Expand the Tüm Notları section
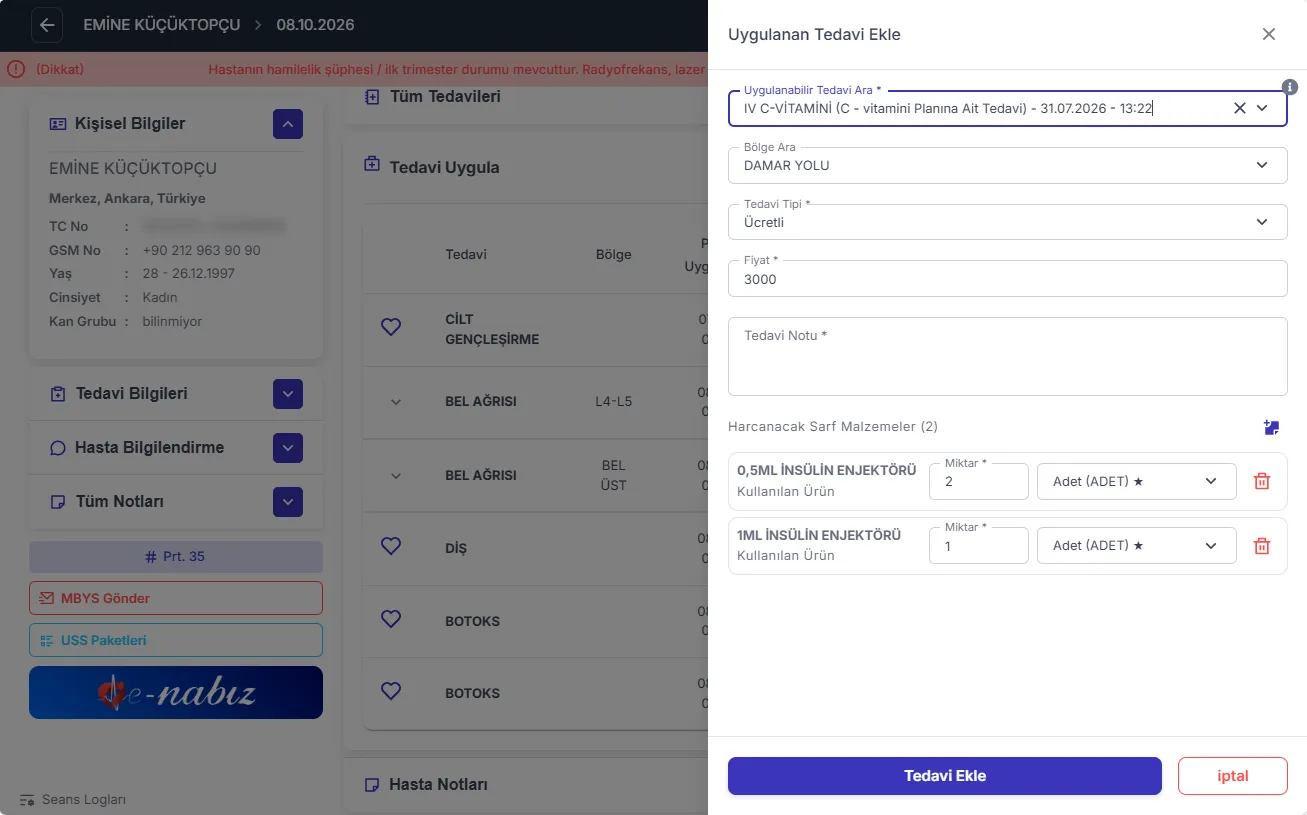Viewport: 1307px width, 815px height. tap(288, 502)
